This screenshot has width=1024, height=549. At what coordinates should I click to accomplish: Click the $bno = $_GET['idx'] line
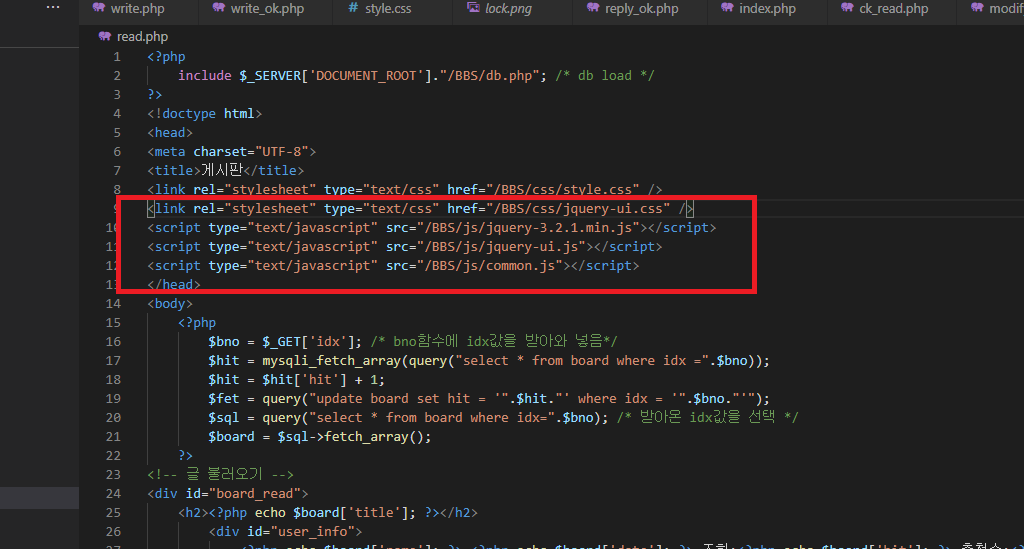coord(413,341)
